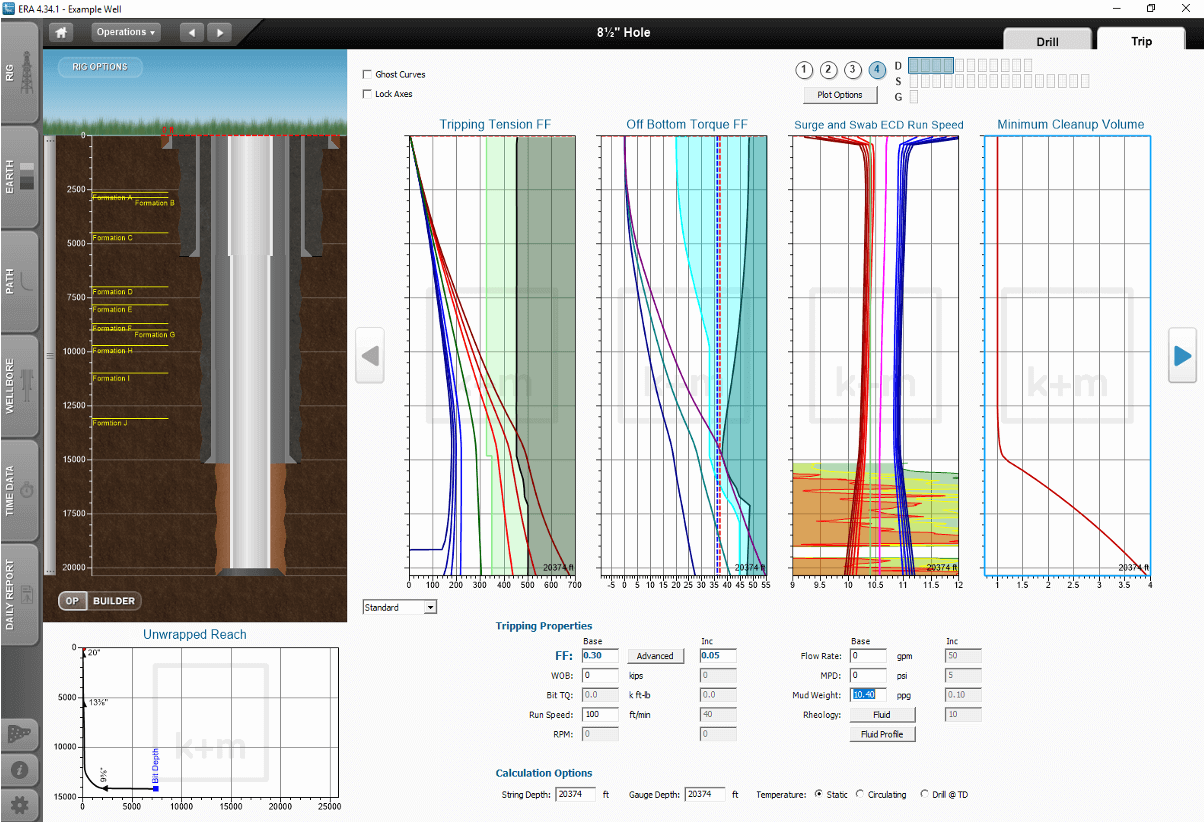Click the Minimum Cleanup Volume plot title
This screenshot has height=822, width=1204.
[x=1071, y=125]
